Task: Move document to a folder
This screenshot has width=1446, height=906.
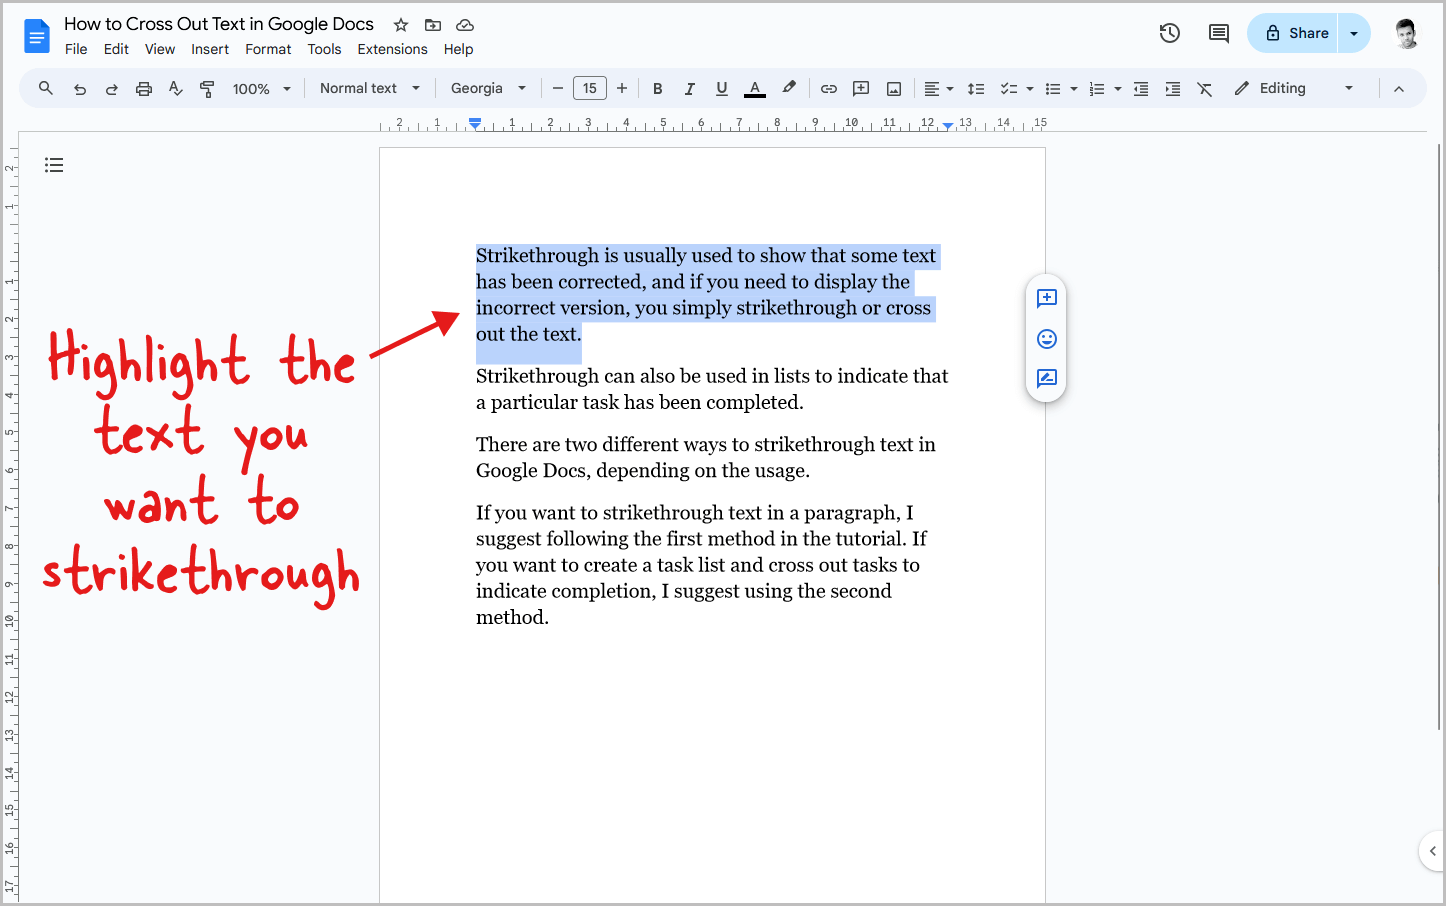Action: coord(433,25)
